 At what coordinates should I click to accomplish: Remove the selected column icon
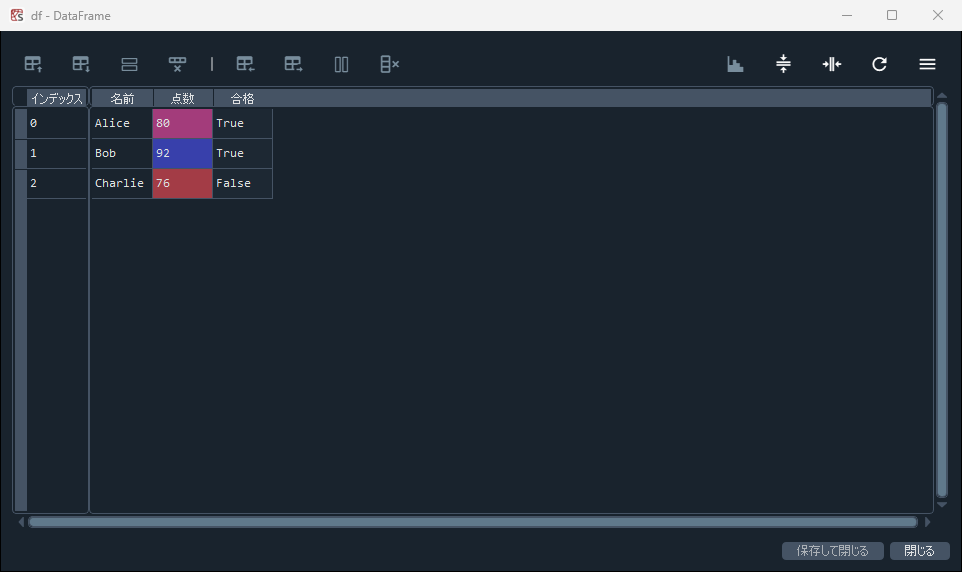pyautogui.click(x=390, y=64)
